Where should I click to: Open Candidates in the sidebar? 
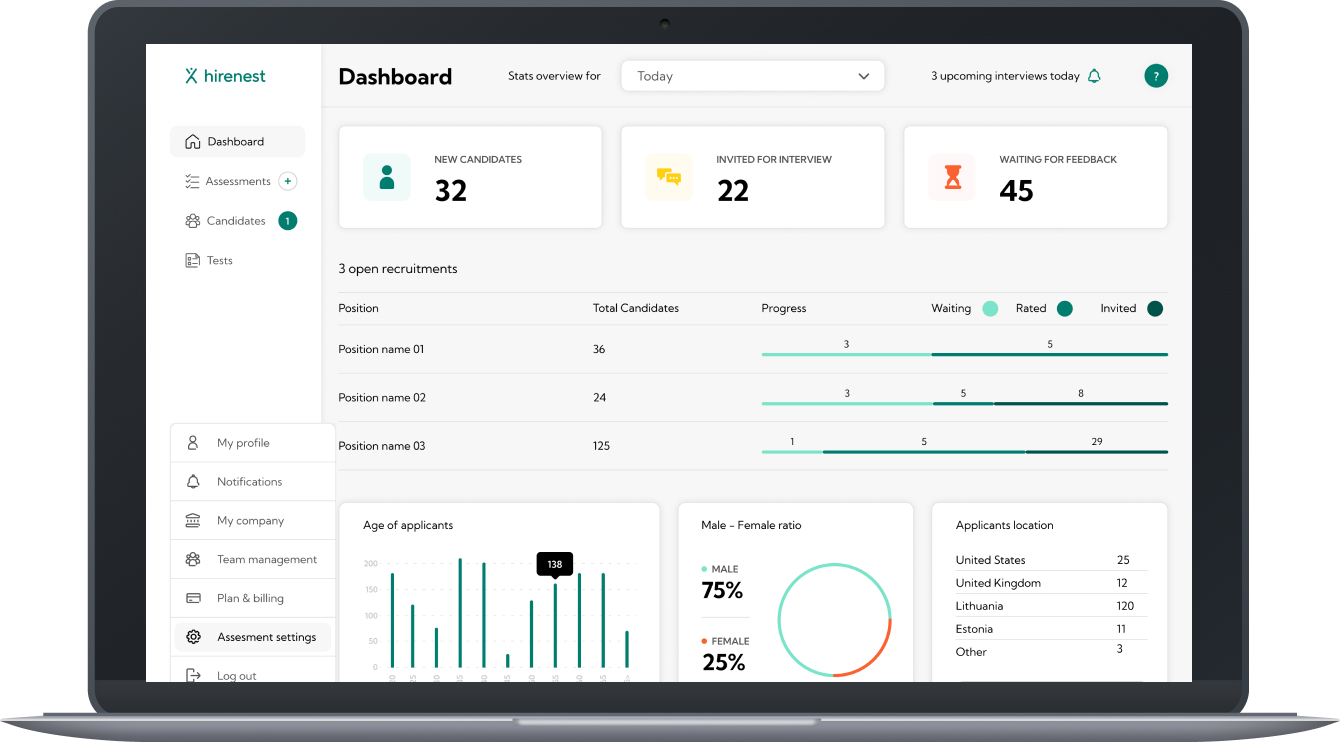[236, 221]
